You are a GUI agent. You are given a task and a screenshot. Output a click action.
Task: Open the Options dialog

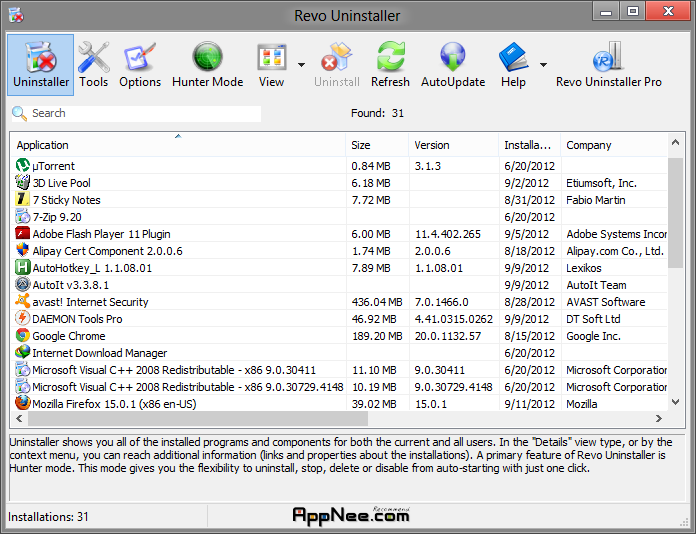coord(140,65)
